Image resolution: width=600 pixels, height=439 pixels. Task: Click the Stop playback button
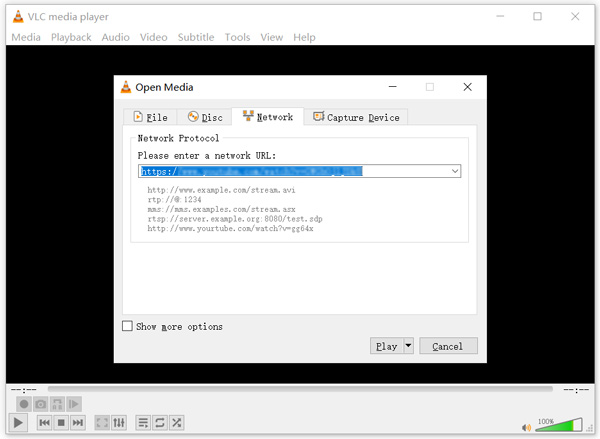pyautogui.click(x=61, y=423)
